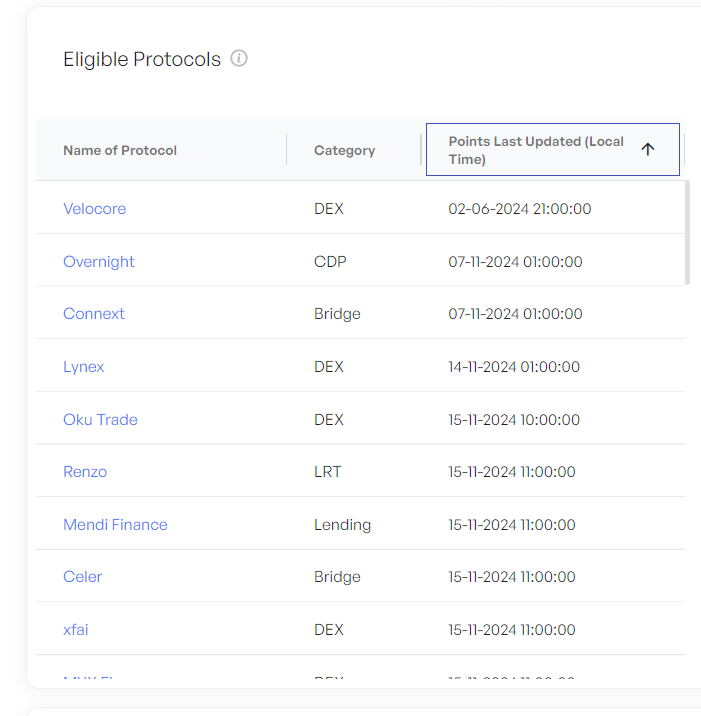Open the Velocore protocol link
701x716 pixels.
click(95, 209)
